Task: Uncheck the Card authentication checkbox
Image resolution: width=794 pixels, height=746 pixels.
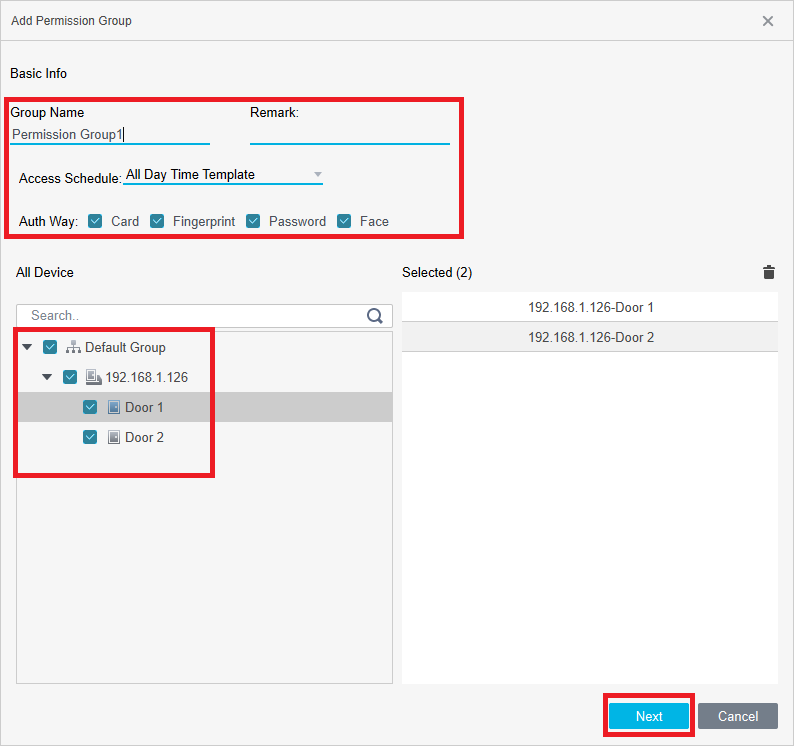Action: pos(95,221)
